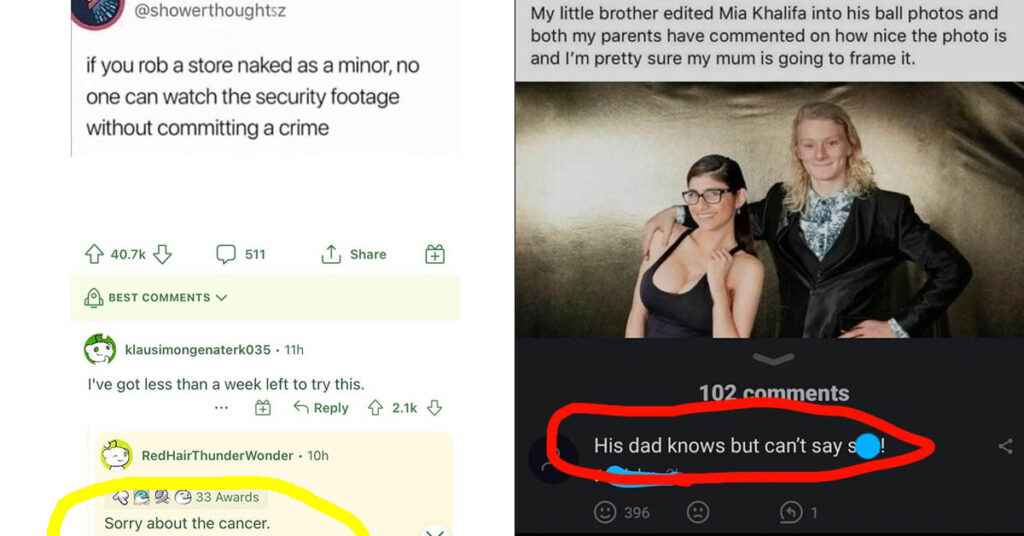Tap the happy face reaction with 396
Screen dimensions: 1024x536
point(605,512)
